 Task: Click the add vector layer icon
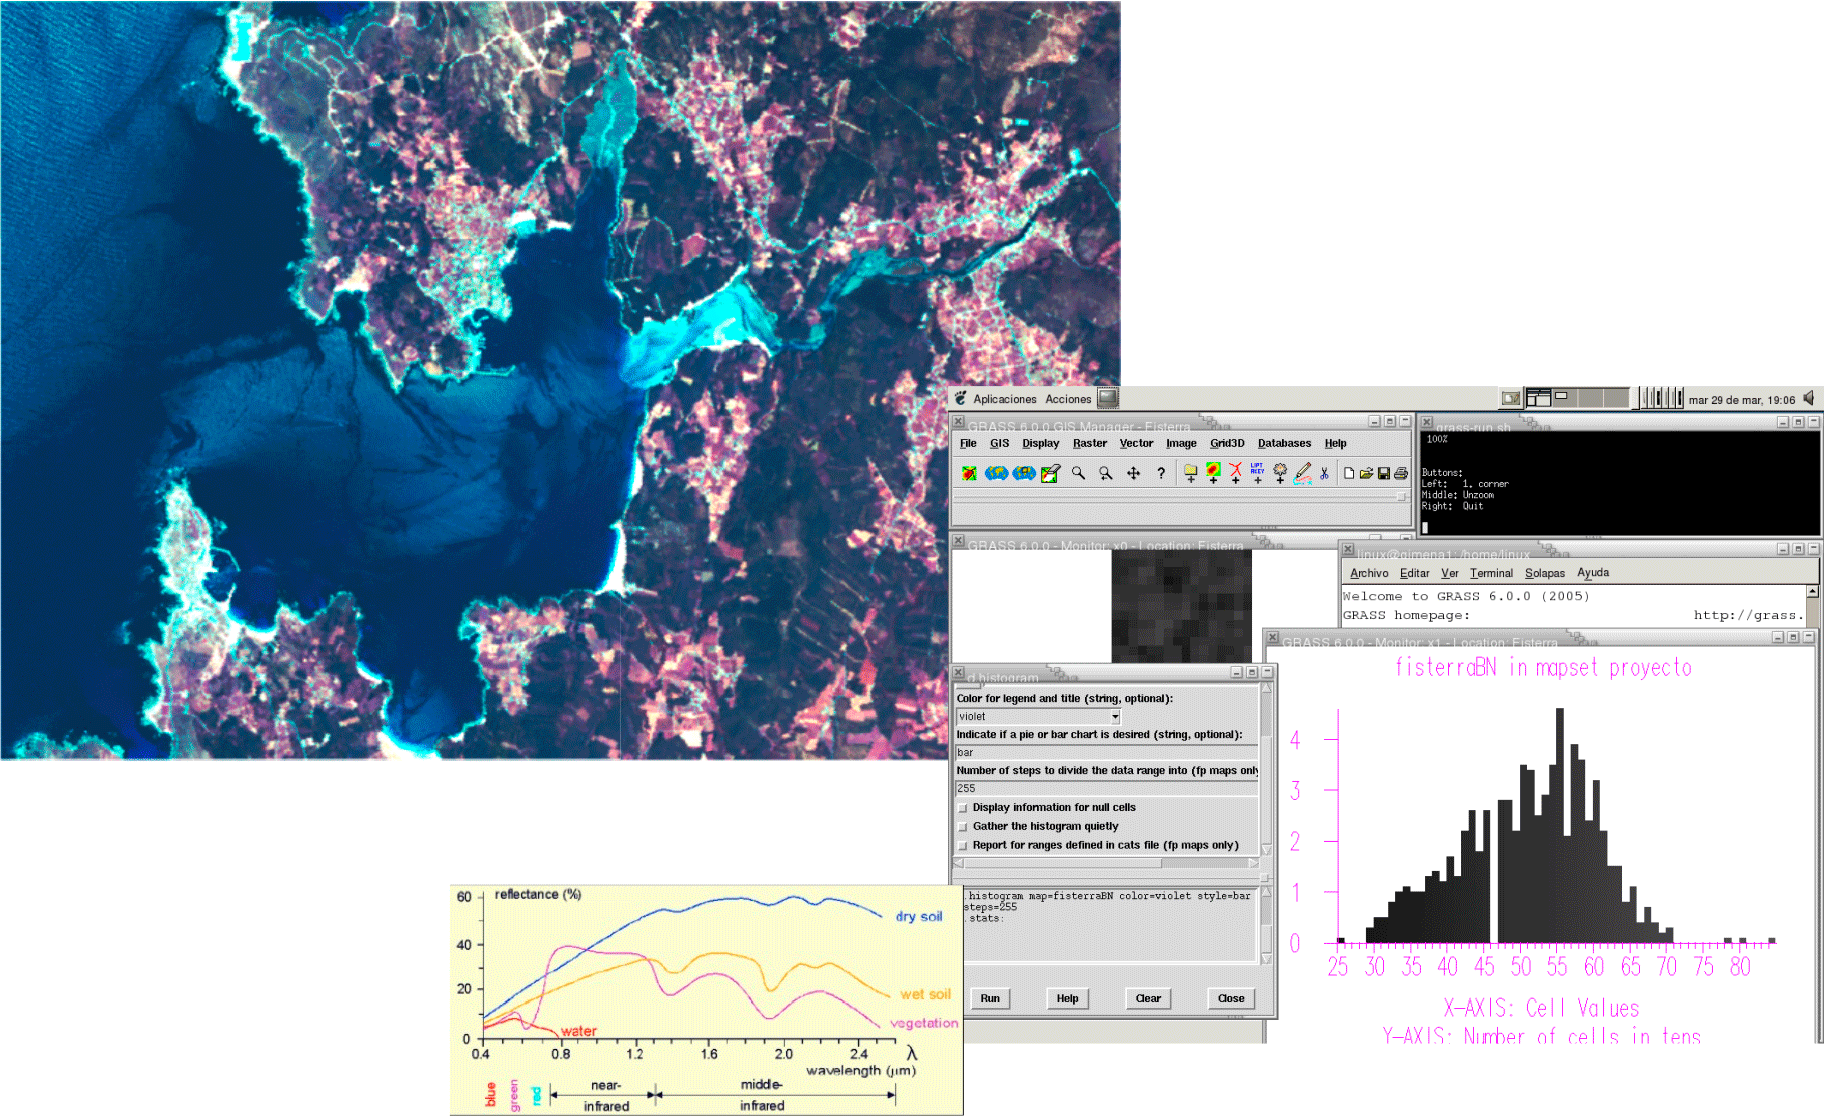(x=1235, y=473)
